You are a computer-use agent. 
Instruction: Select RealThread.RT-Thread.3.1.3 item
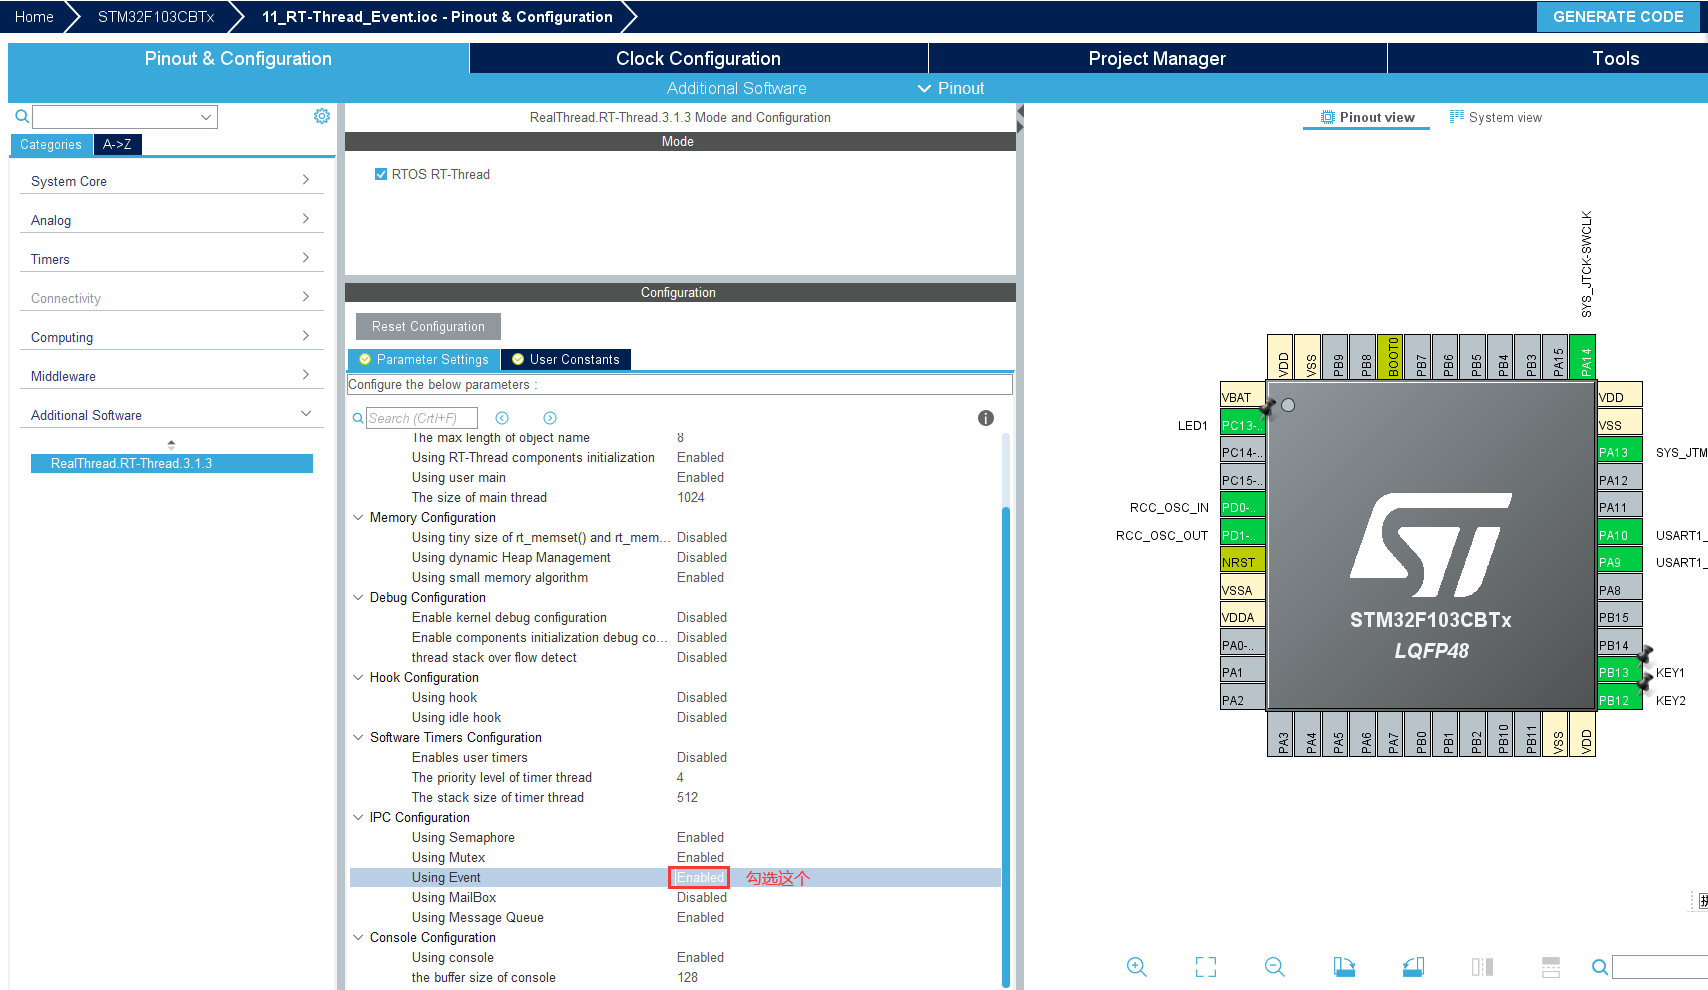pyautogui.click(x=171, y=463)
